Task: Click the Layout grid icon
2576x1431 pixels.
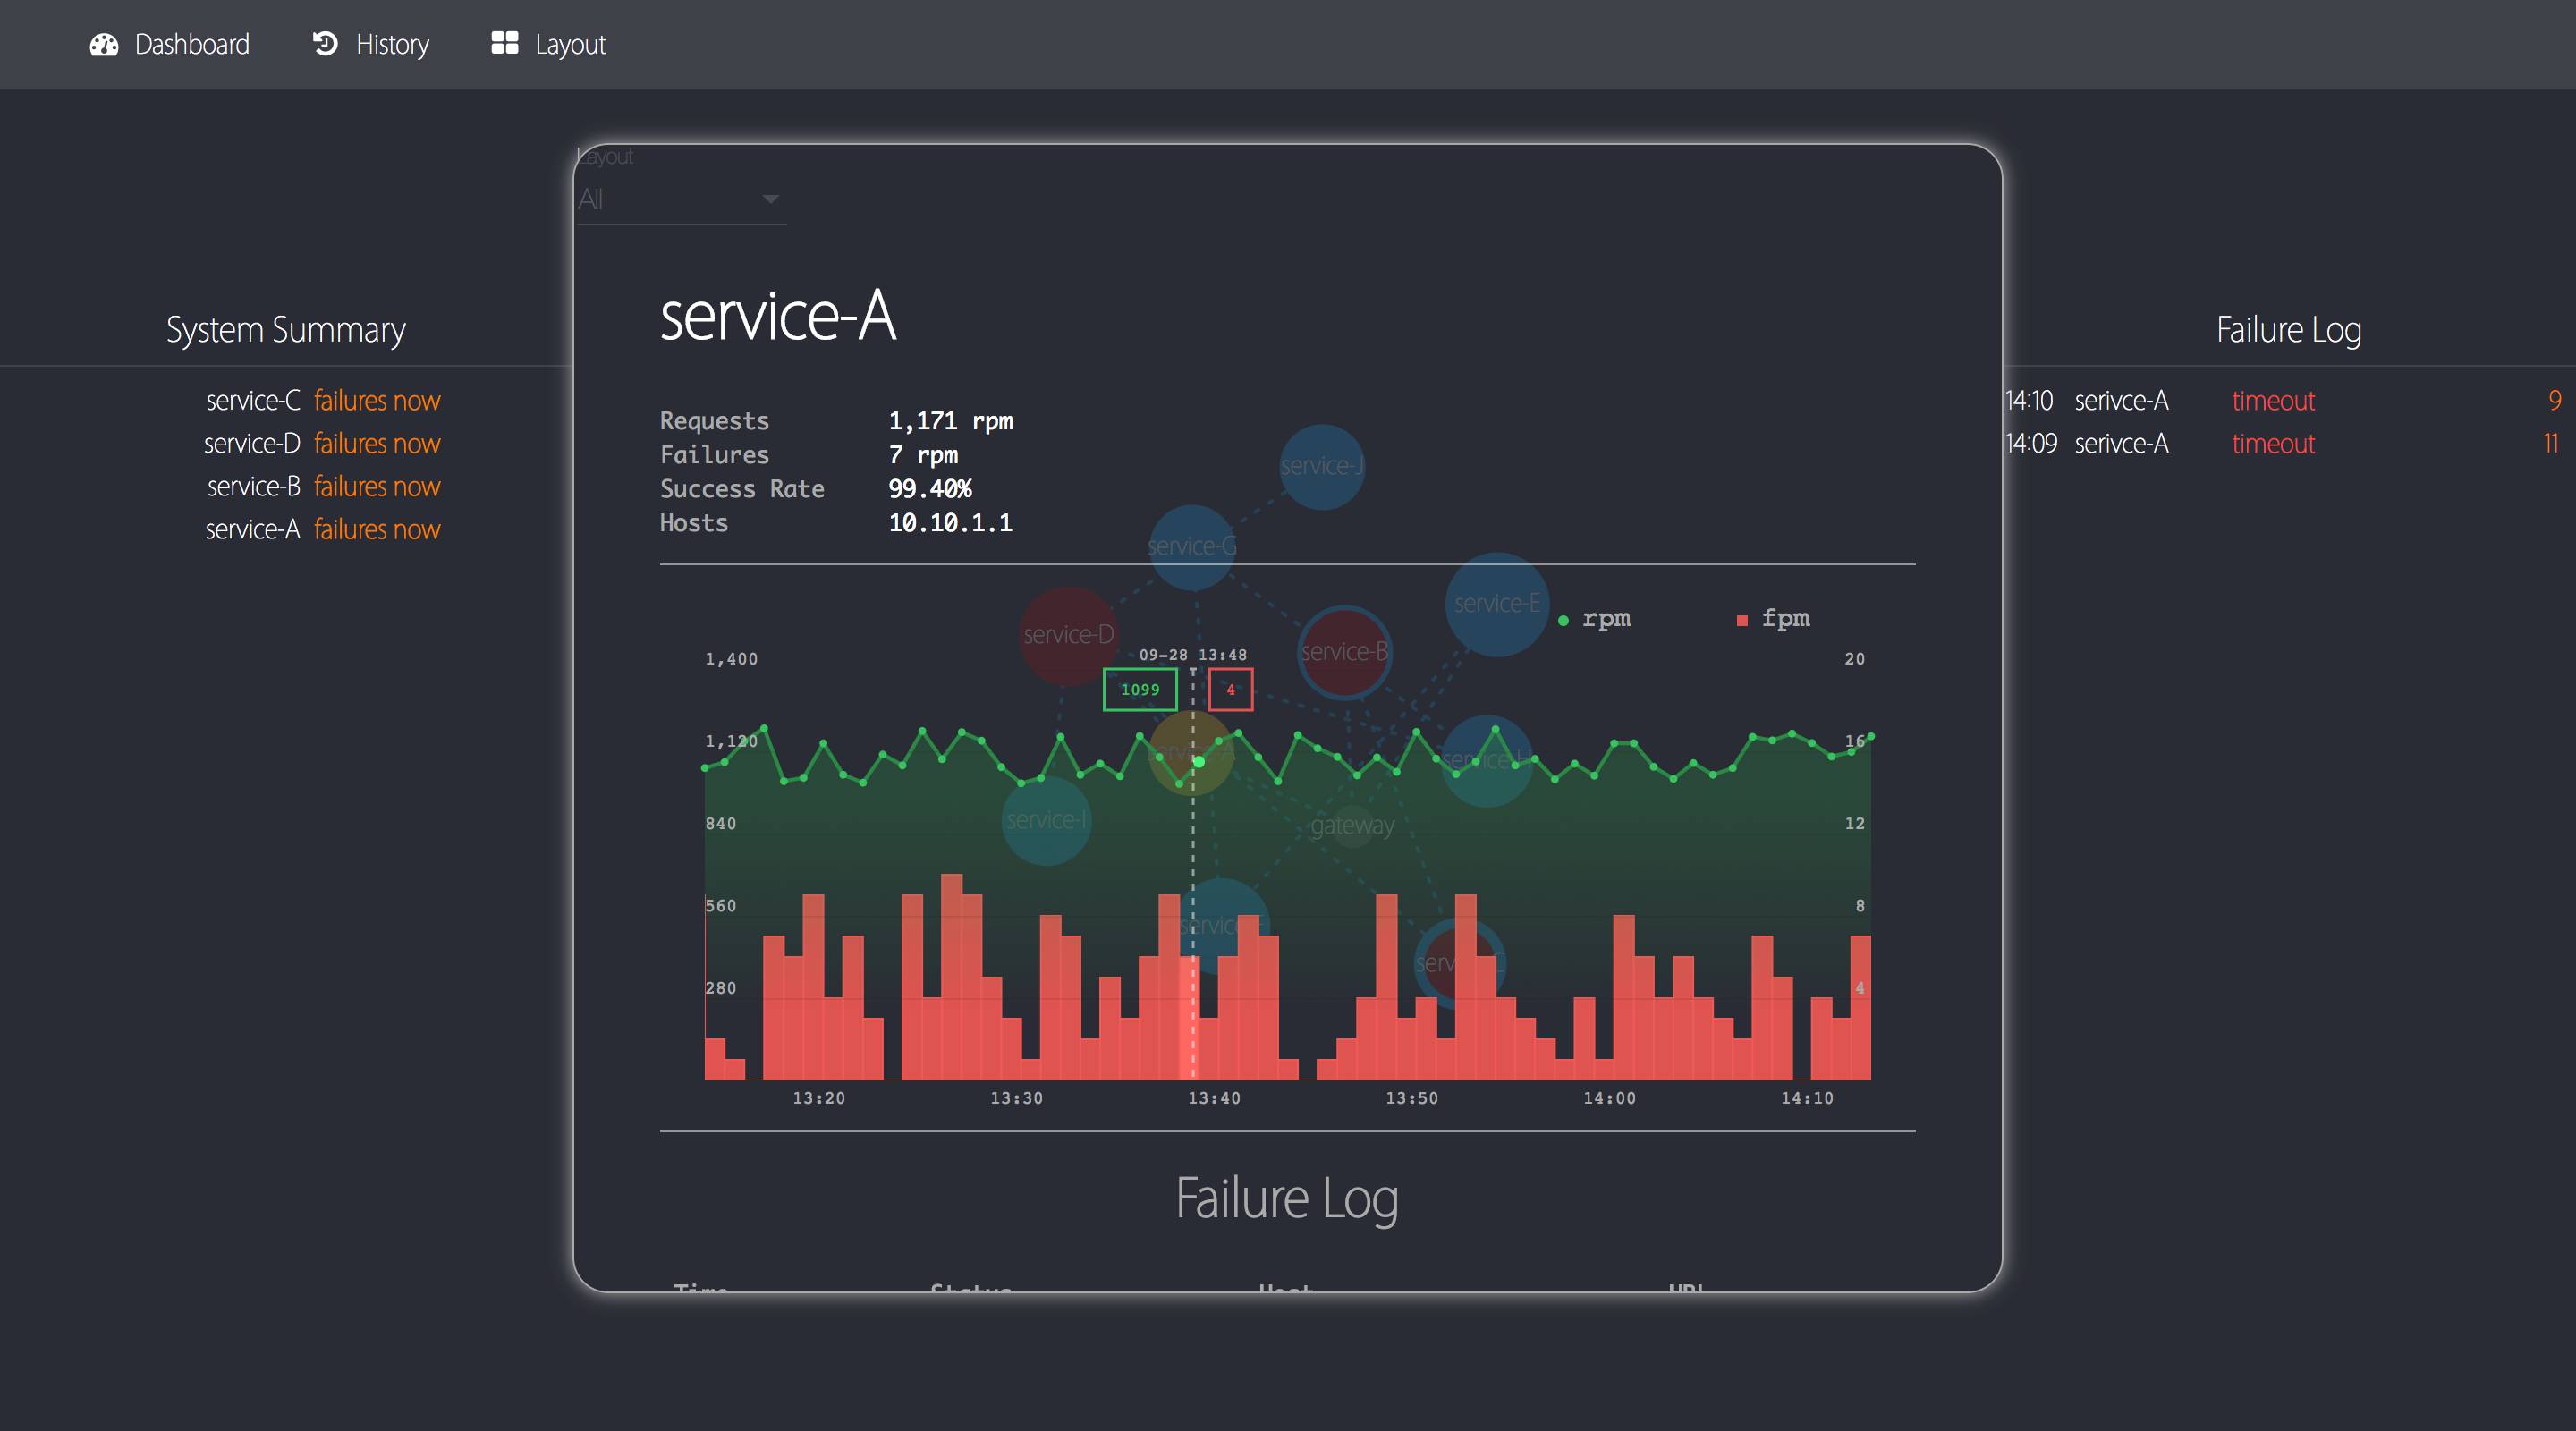Action: (x=504, y=43)
